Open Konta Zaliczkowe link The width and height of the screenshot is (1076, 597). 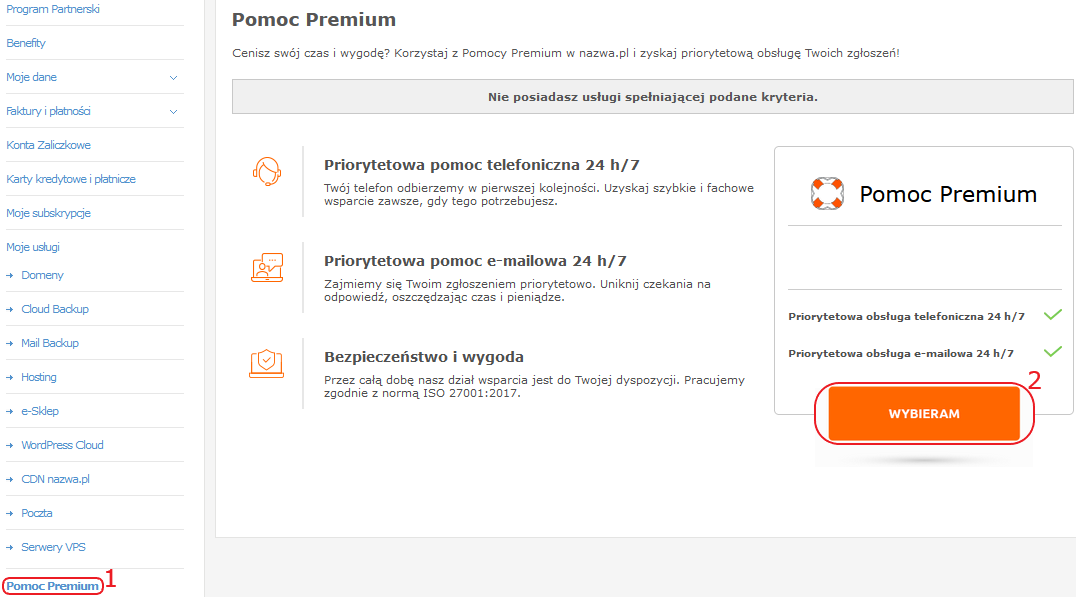pyautogui.click(x=49, y=145)
